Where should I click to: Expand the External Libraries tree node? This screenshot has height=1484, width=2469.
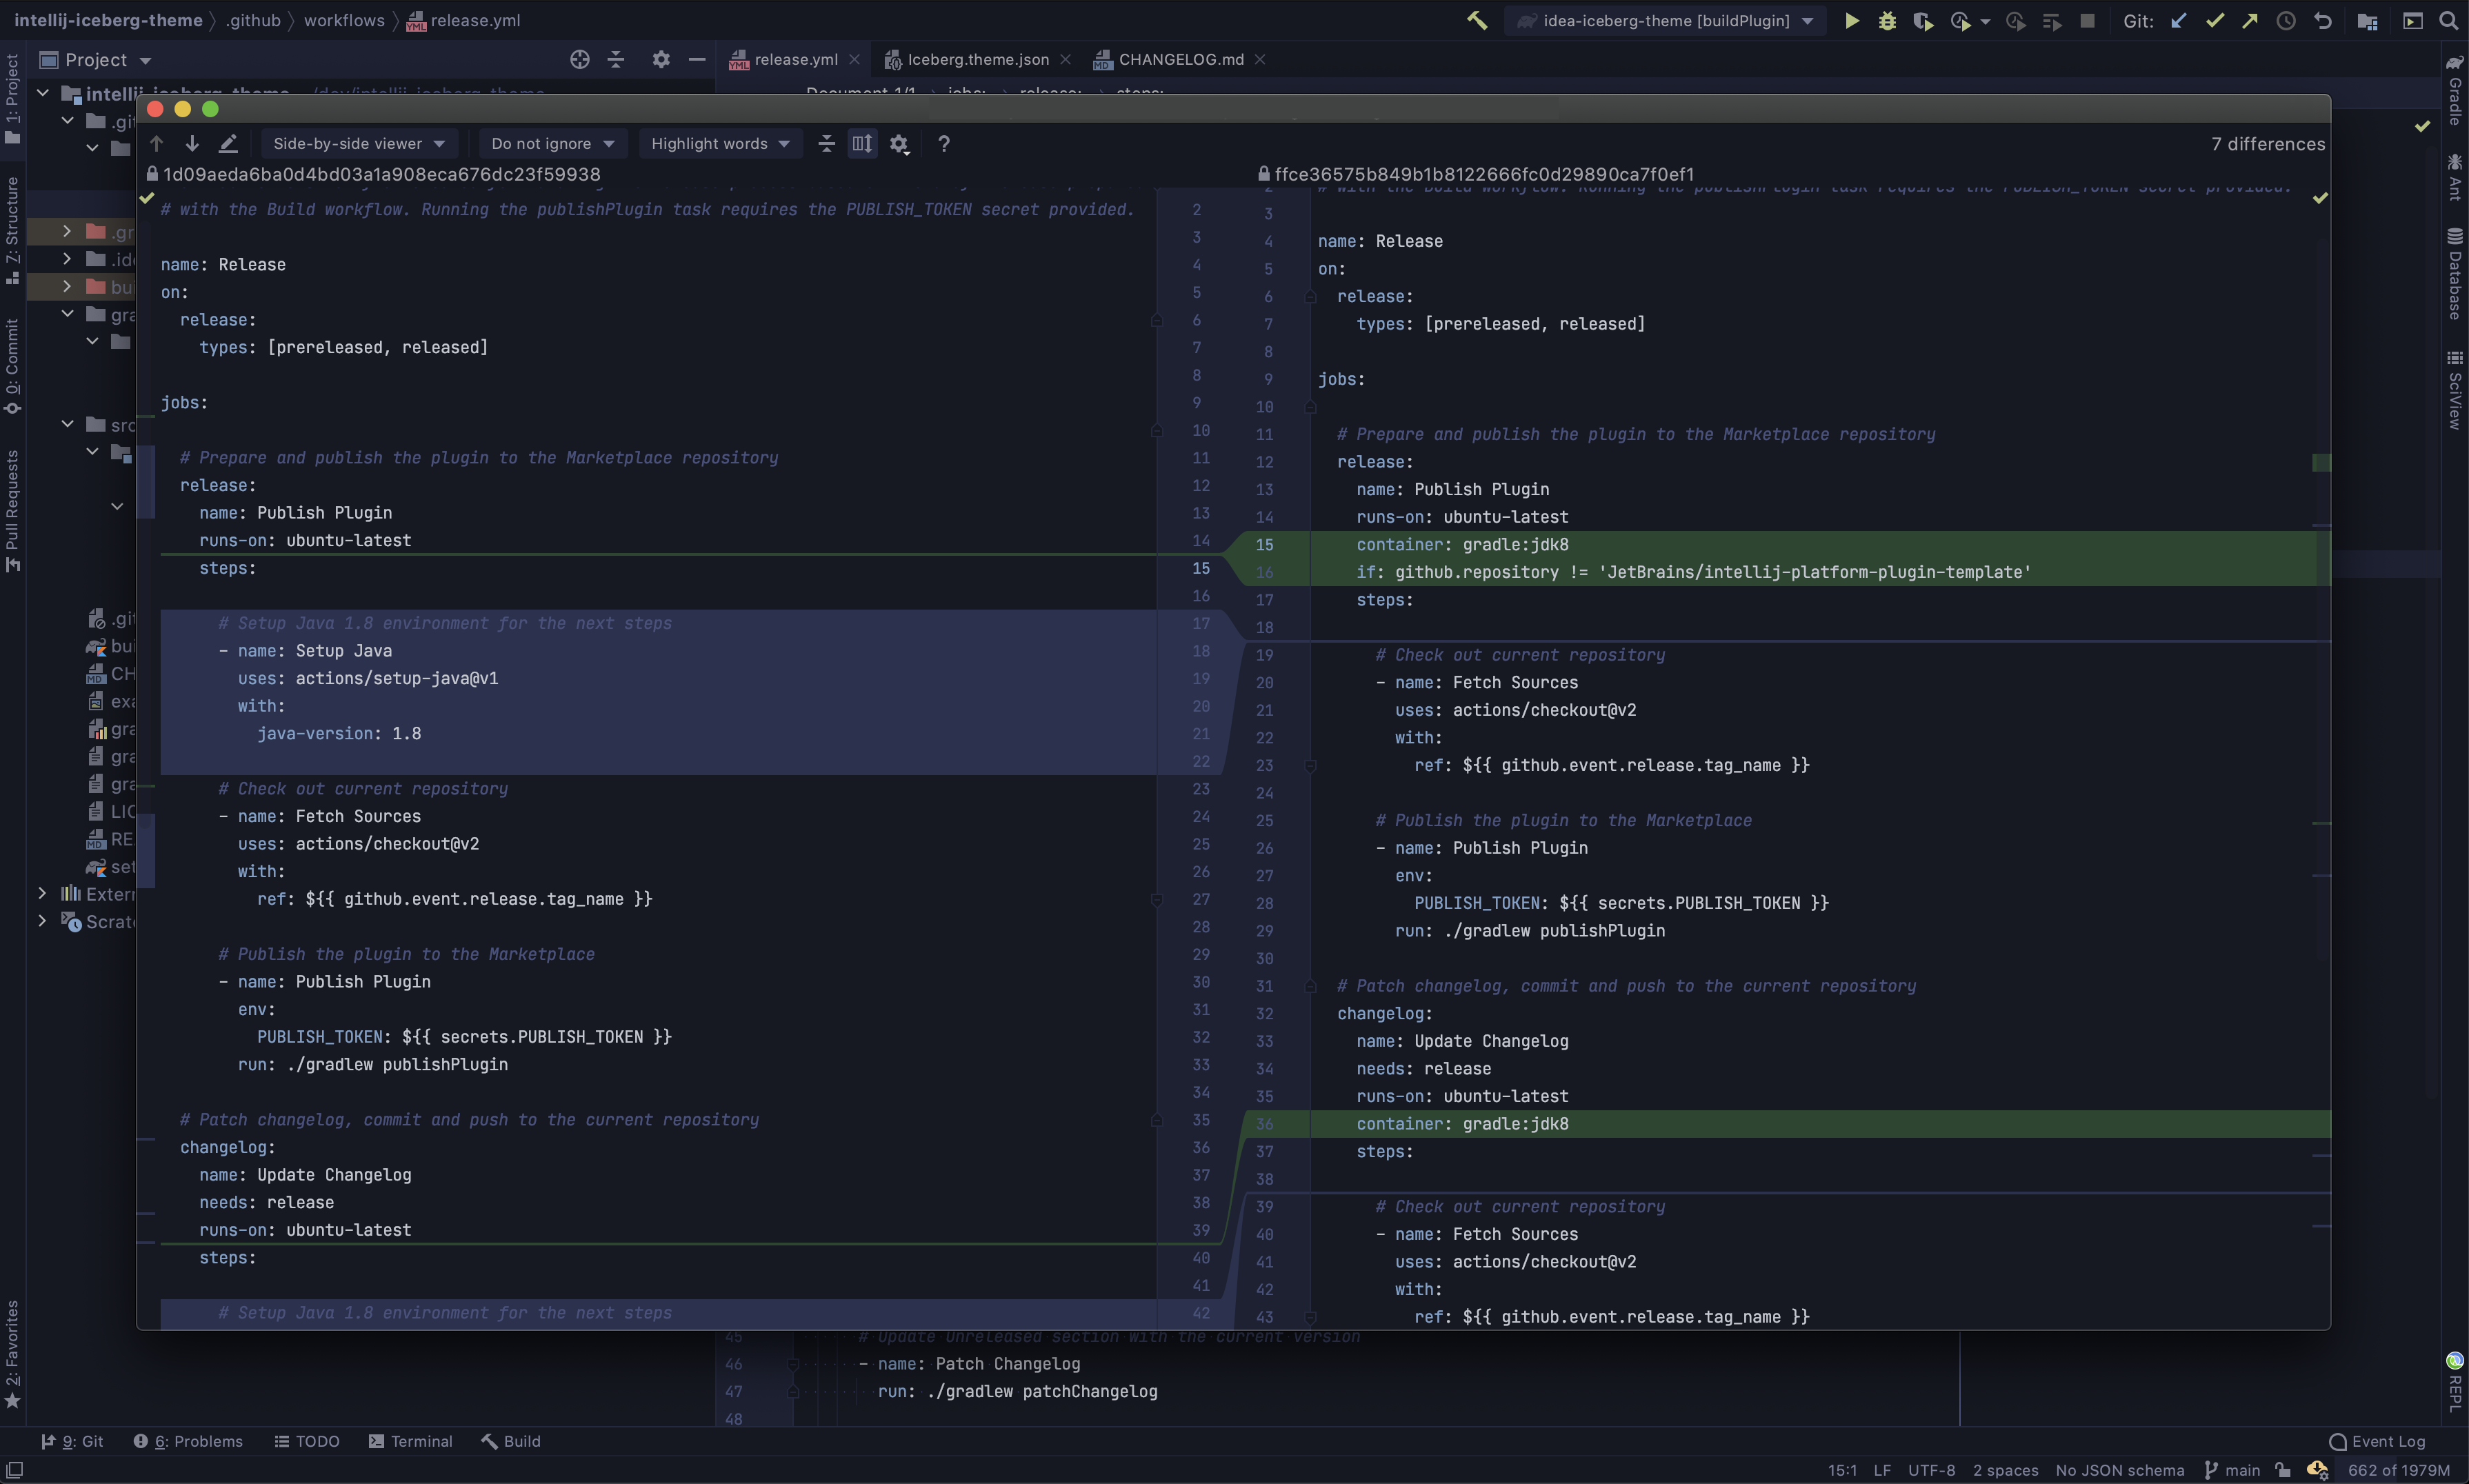[x=42, y=893]
